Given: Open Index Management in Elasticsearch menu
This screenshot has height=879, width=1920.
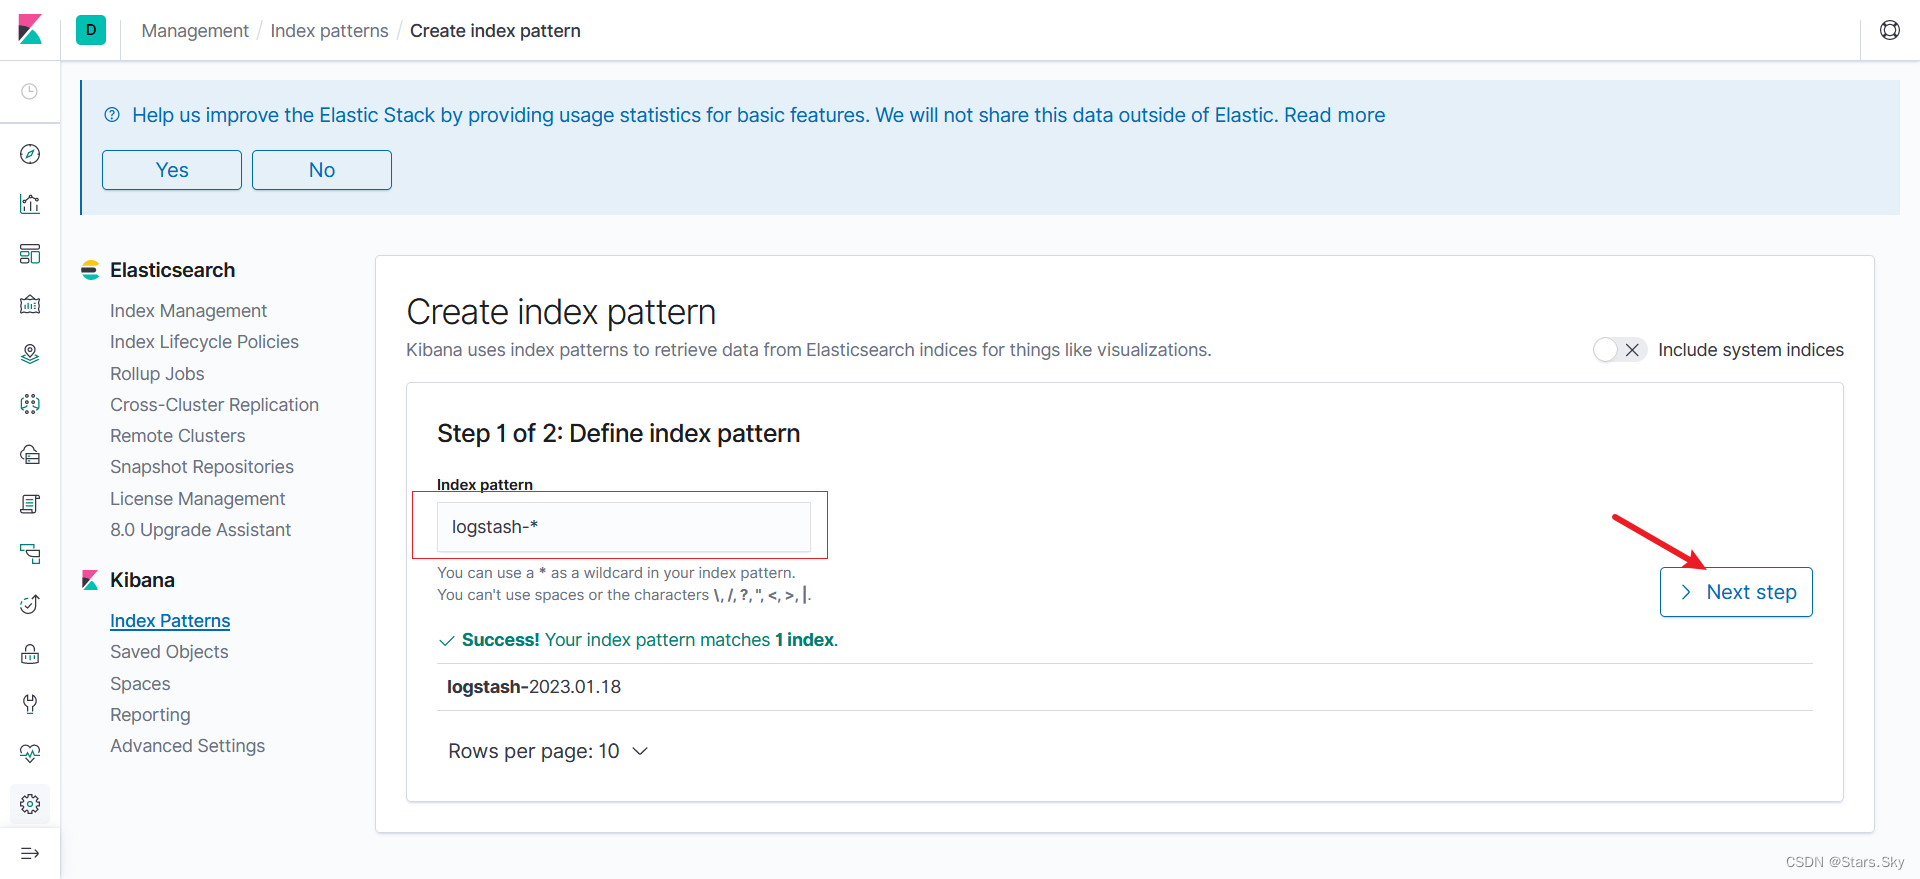Looking at the screenshot, I should pos(188,311).
